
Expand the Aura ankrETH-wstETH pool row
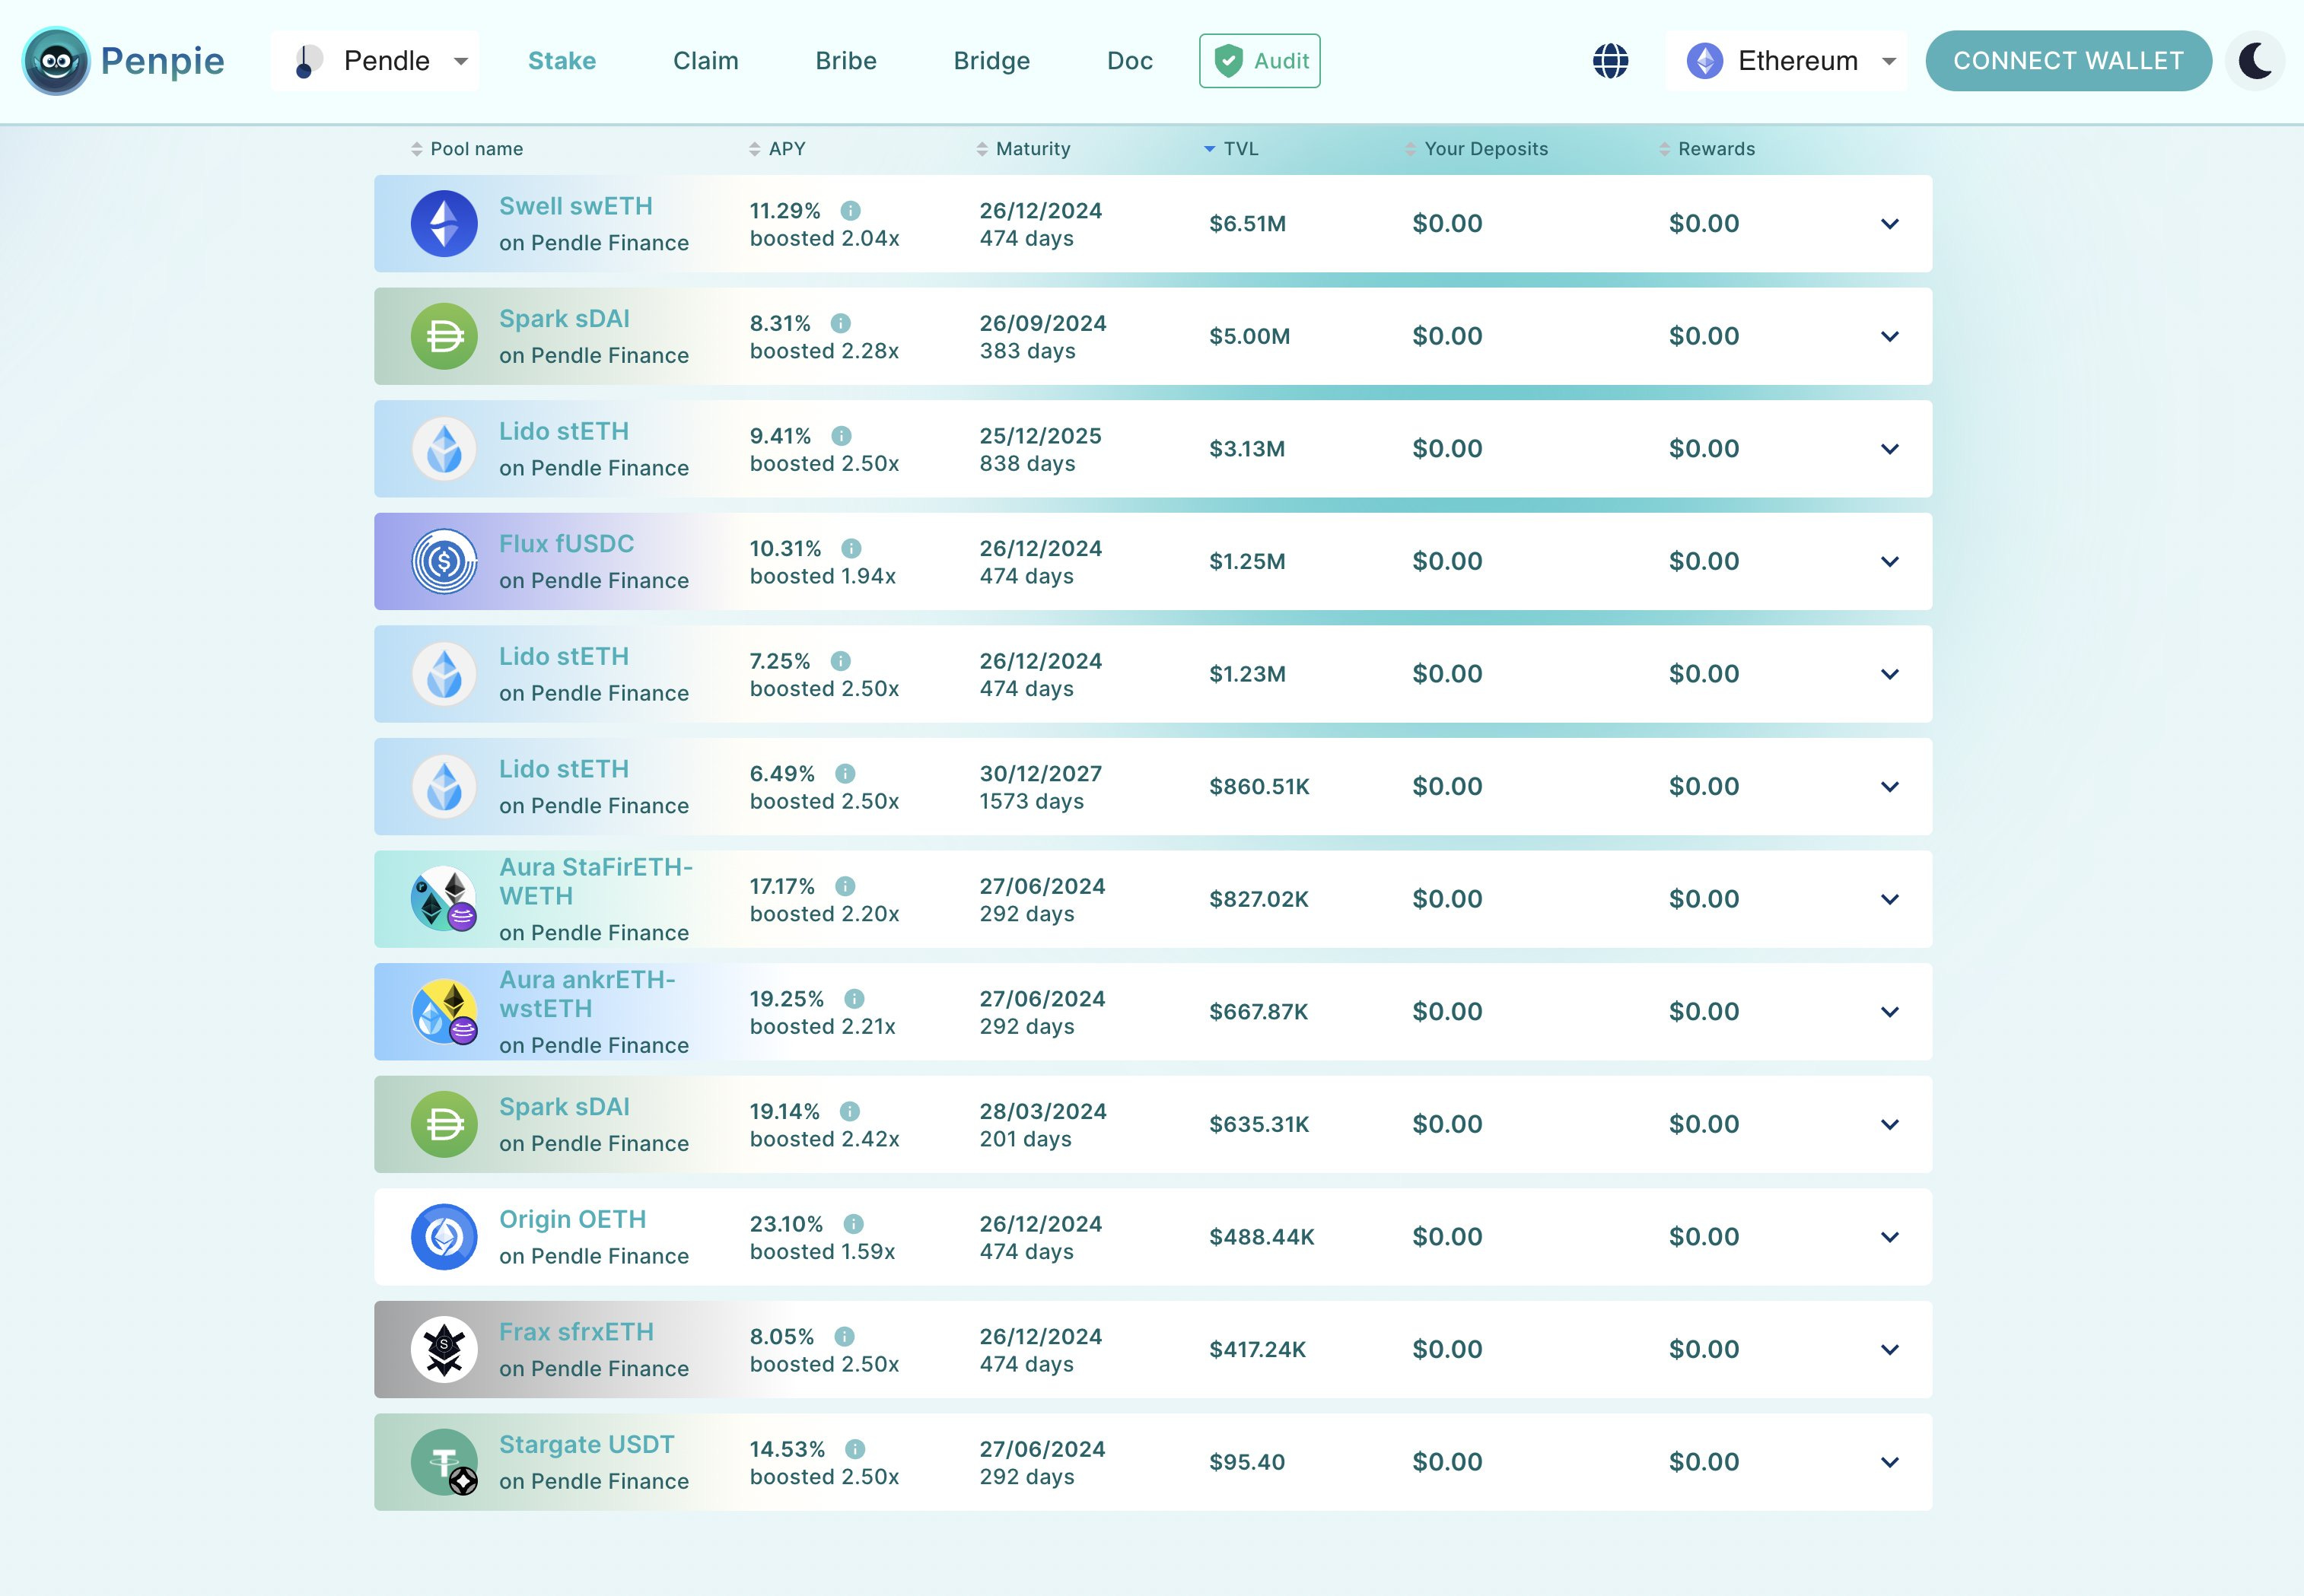[1889, 1012]
